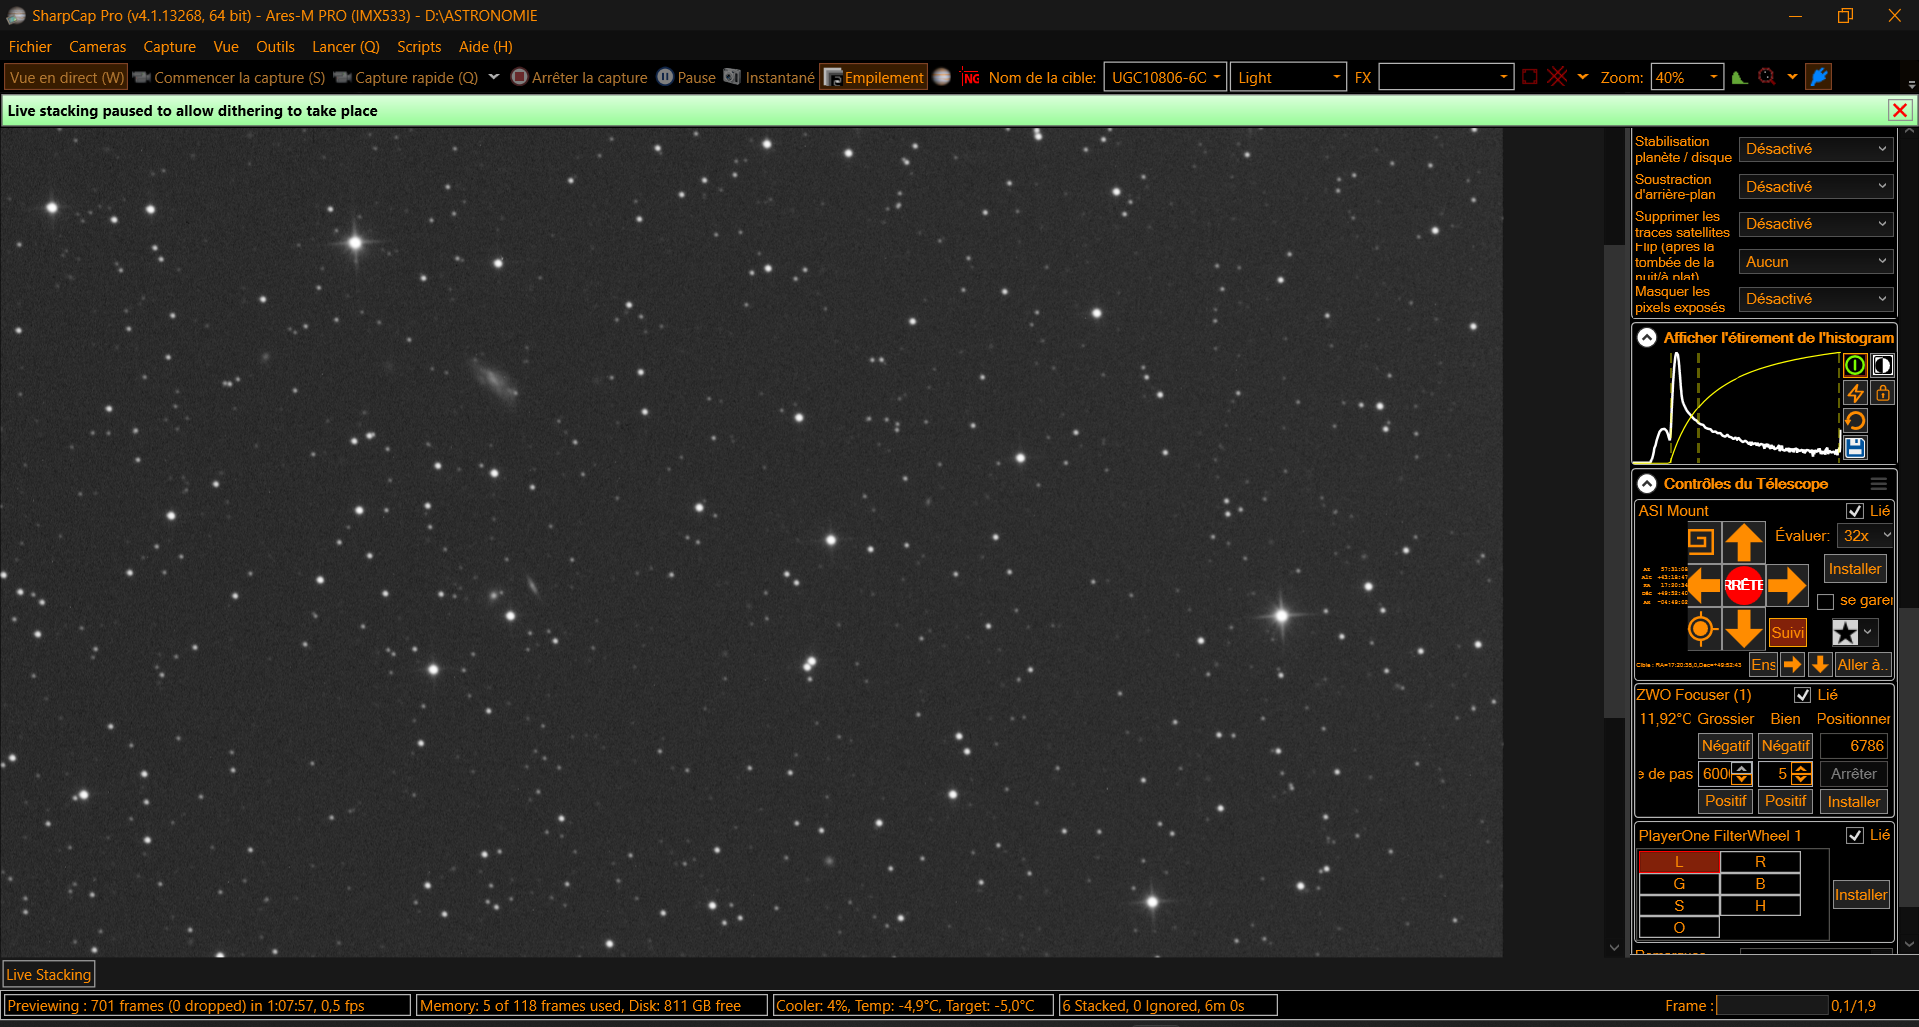
Task: Open the Outils menu
Action: click(x=275, y=47)
